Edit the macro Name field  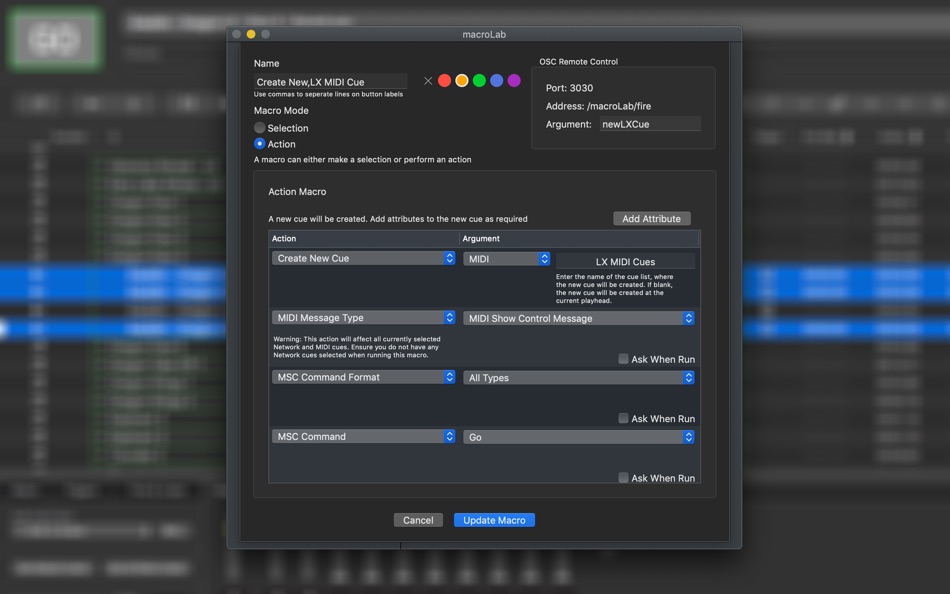pyautogui.click(x=330, y=82)
